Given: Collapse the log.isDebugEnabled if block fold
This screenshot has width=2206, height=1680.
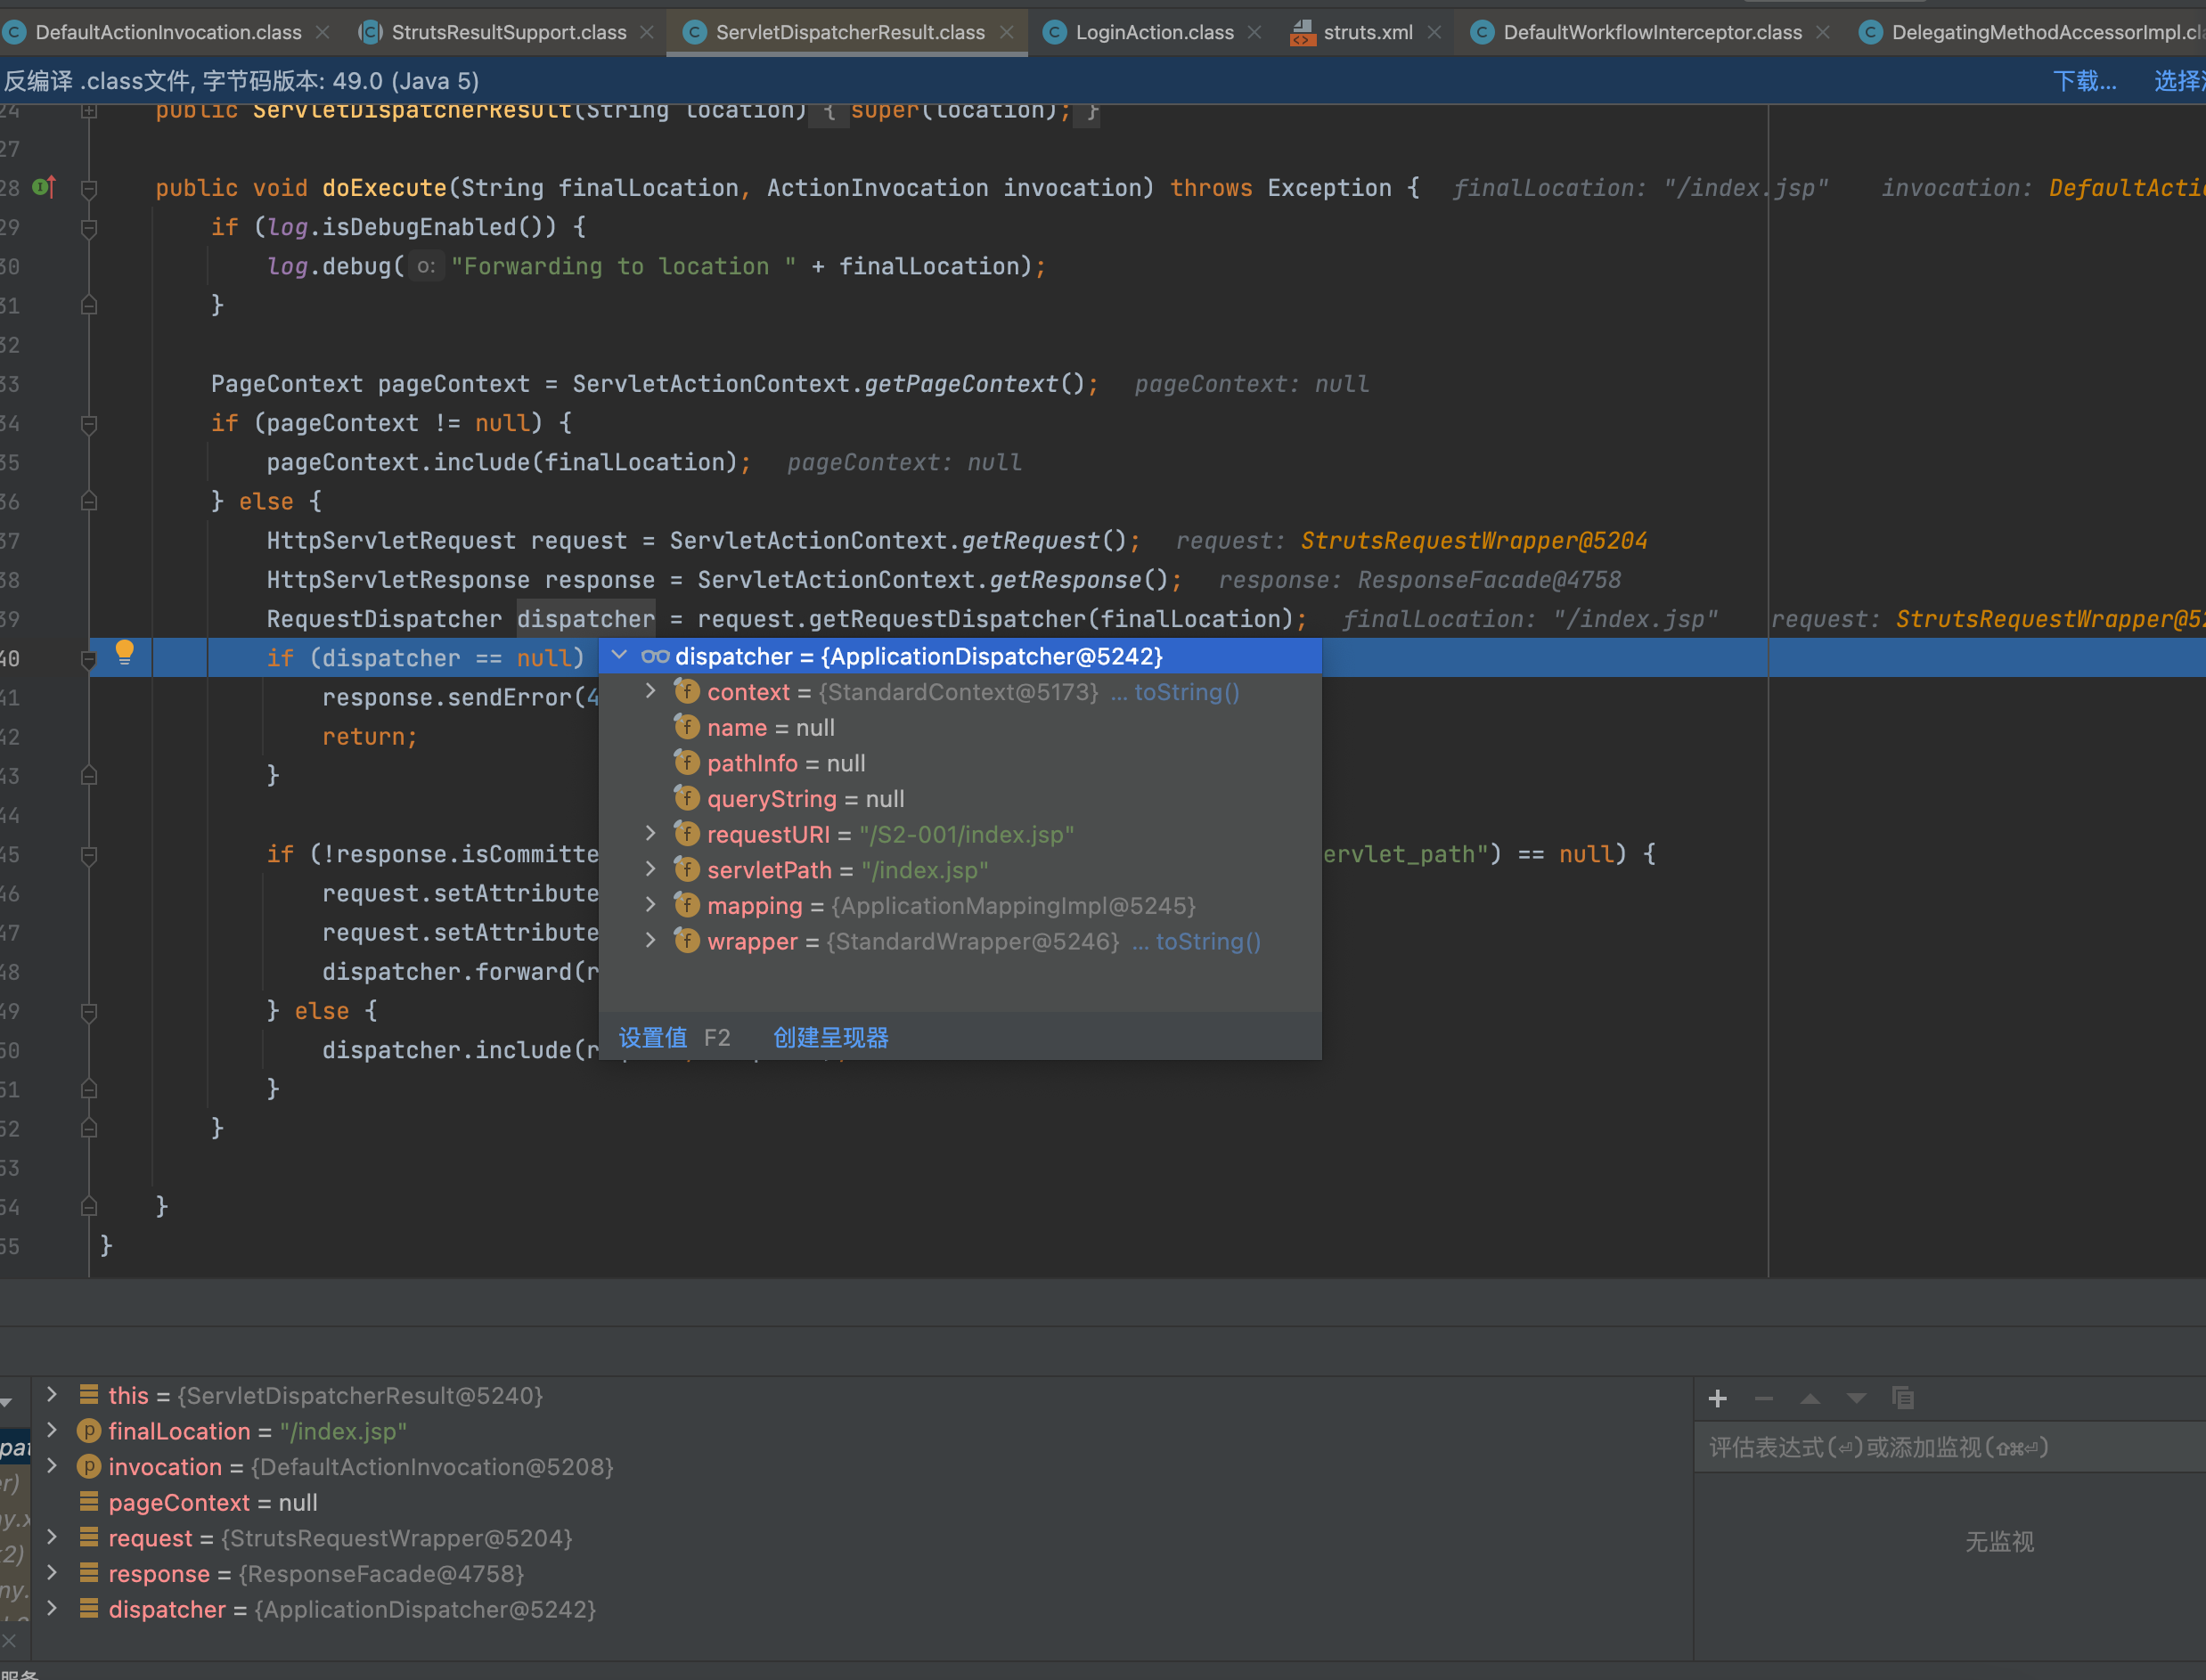Looking at the screenshot, I should [89, 227].
